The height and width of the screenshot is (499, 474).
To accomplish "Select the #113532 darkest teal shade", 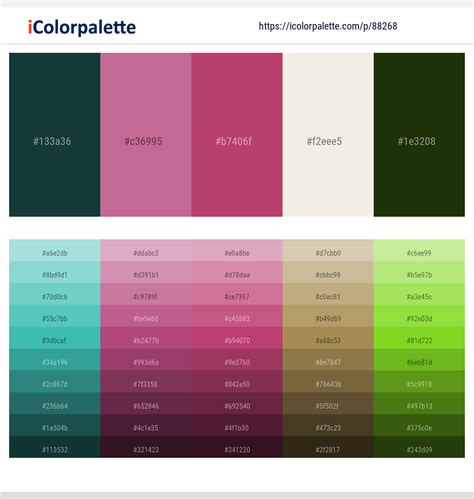I will pos(55,447).
